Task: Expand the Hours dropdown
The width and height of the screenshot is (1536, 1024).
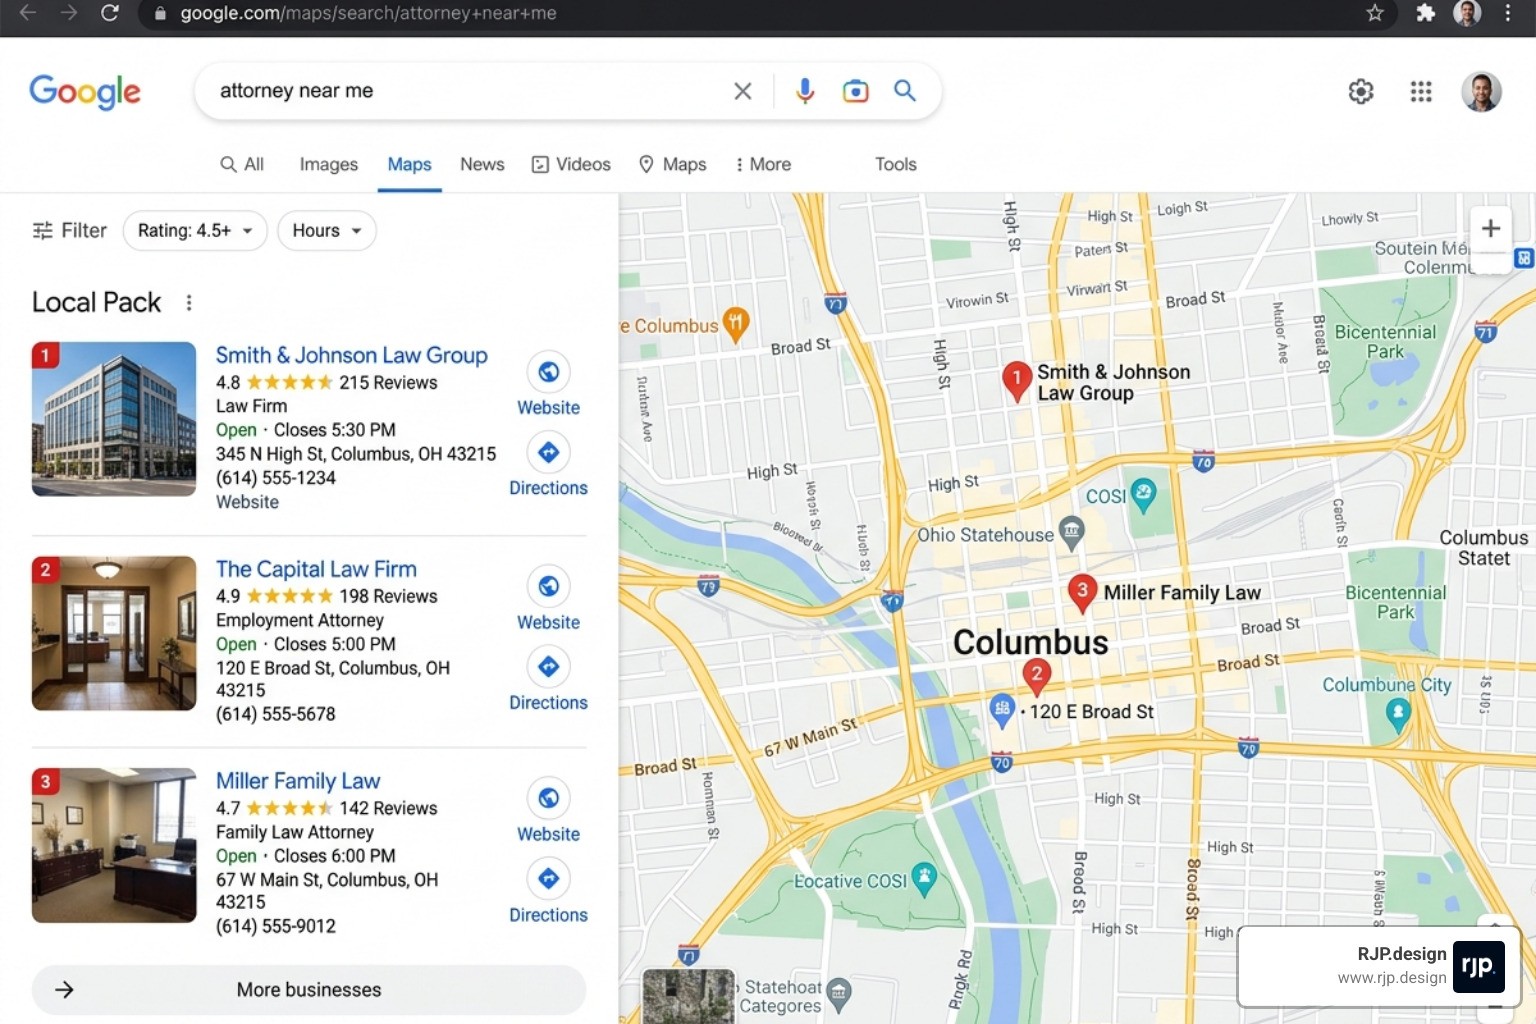Action: (327, 231)
